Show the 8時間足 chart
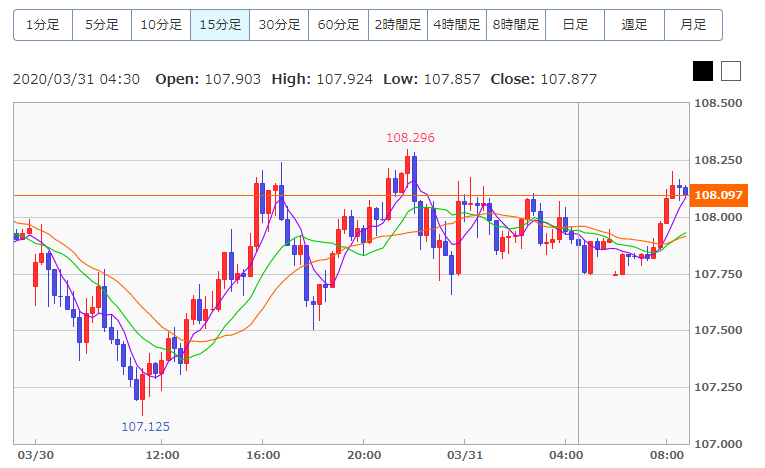This screenshot has height=468, width=765. pyautogui.click(x=516, y=25)
